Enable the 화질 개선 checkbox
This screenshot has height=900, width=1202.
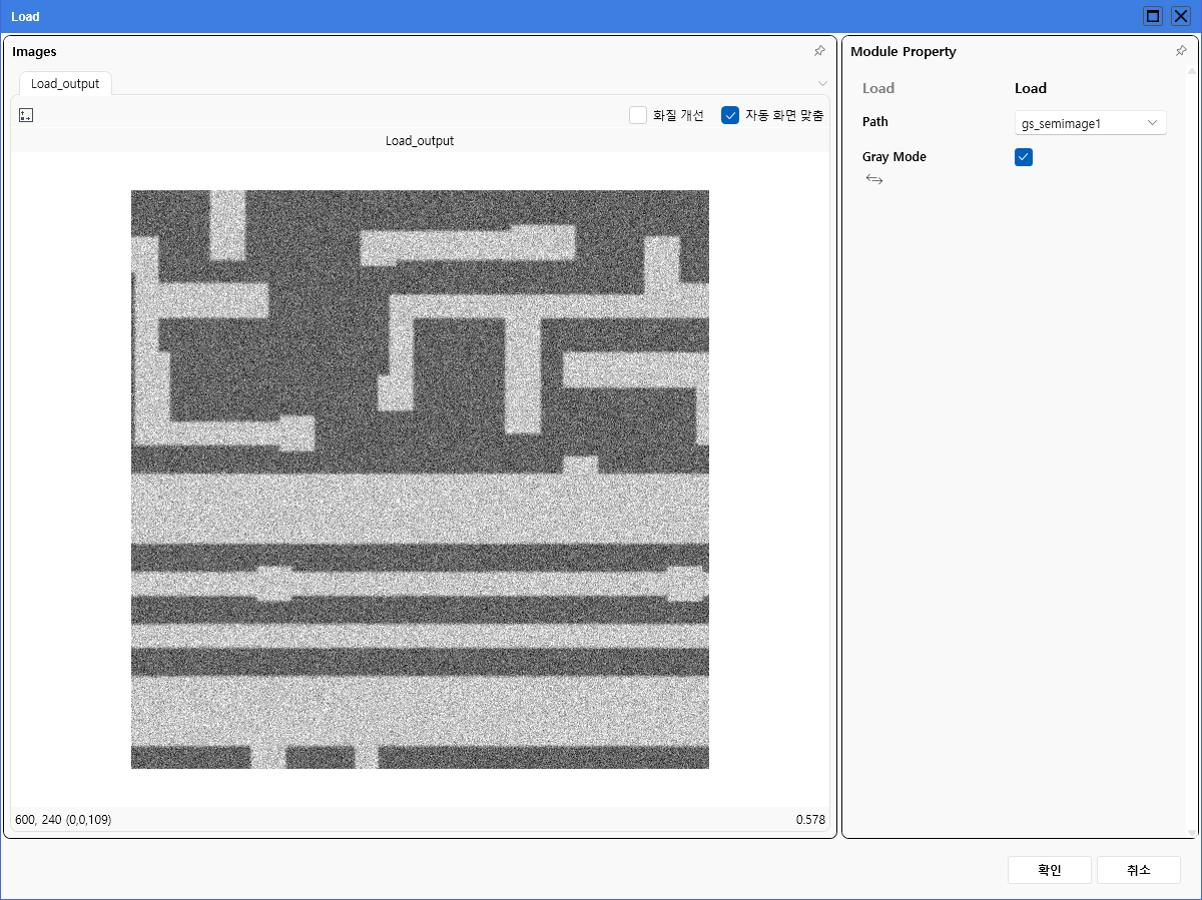[638, 115]
